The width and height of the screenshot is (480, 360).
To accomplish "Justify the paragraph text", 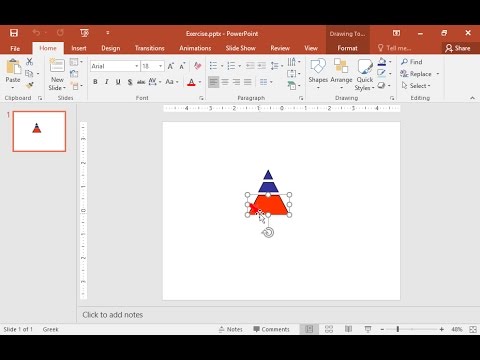I will click(248, 82).
